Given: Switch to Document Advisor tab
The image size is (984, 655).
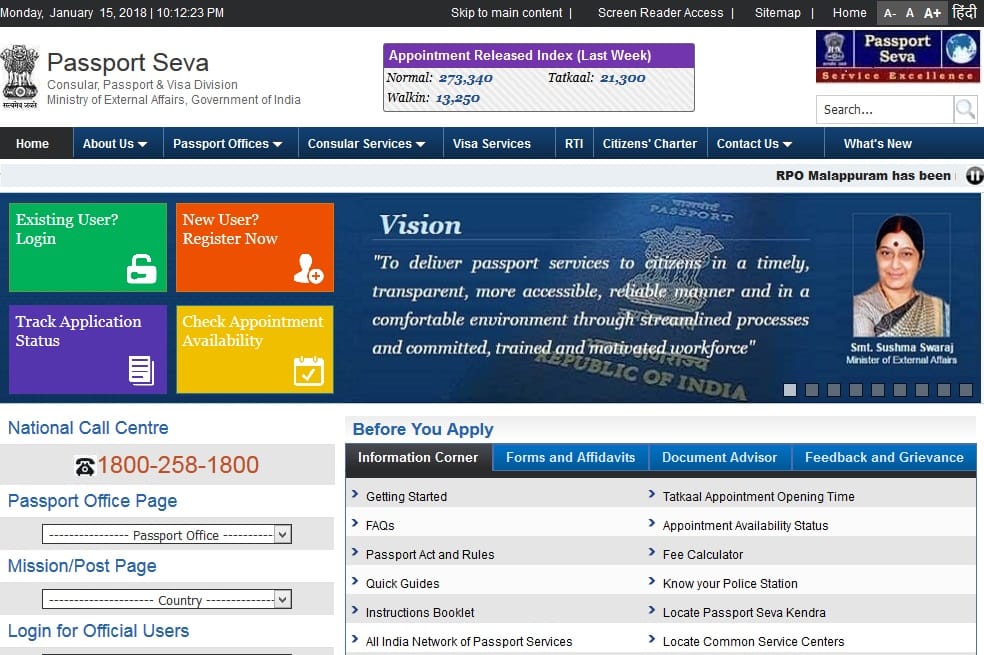Looking at the screenshot, I should (719, 457).
